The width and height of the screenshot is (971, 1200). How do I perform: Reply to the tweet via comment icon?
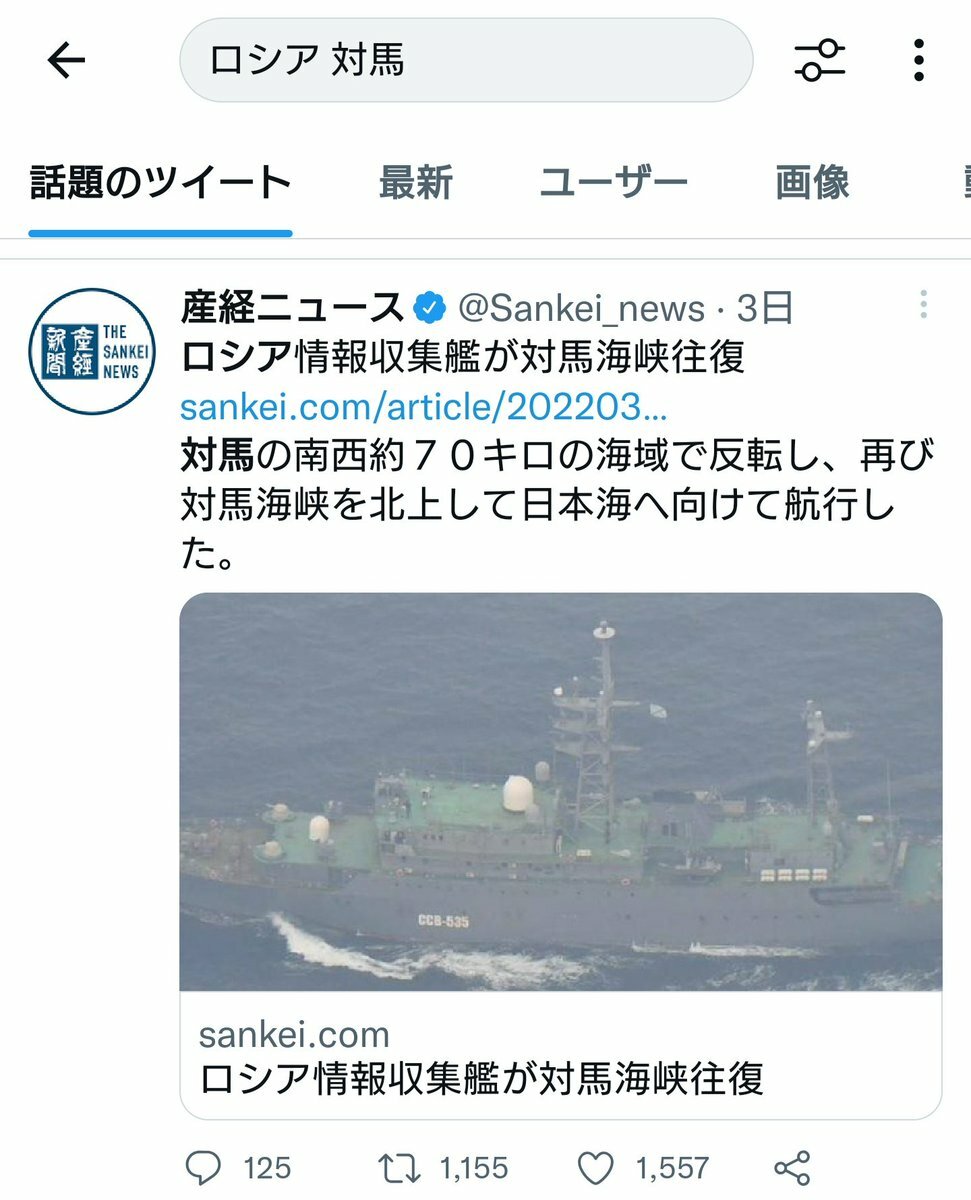(x=205, y=1167)
